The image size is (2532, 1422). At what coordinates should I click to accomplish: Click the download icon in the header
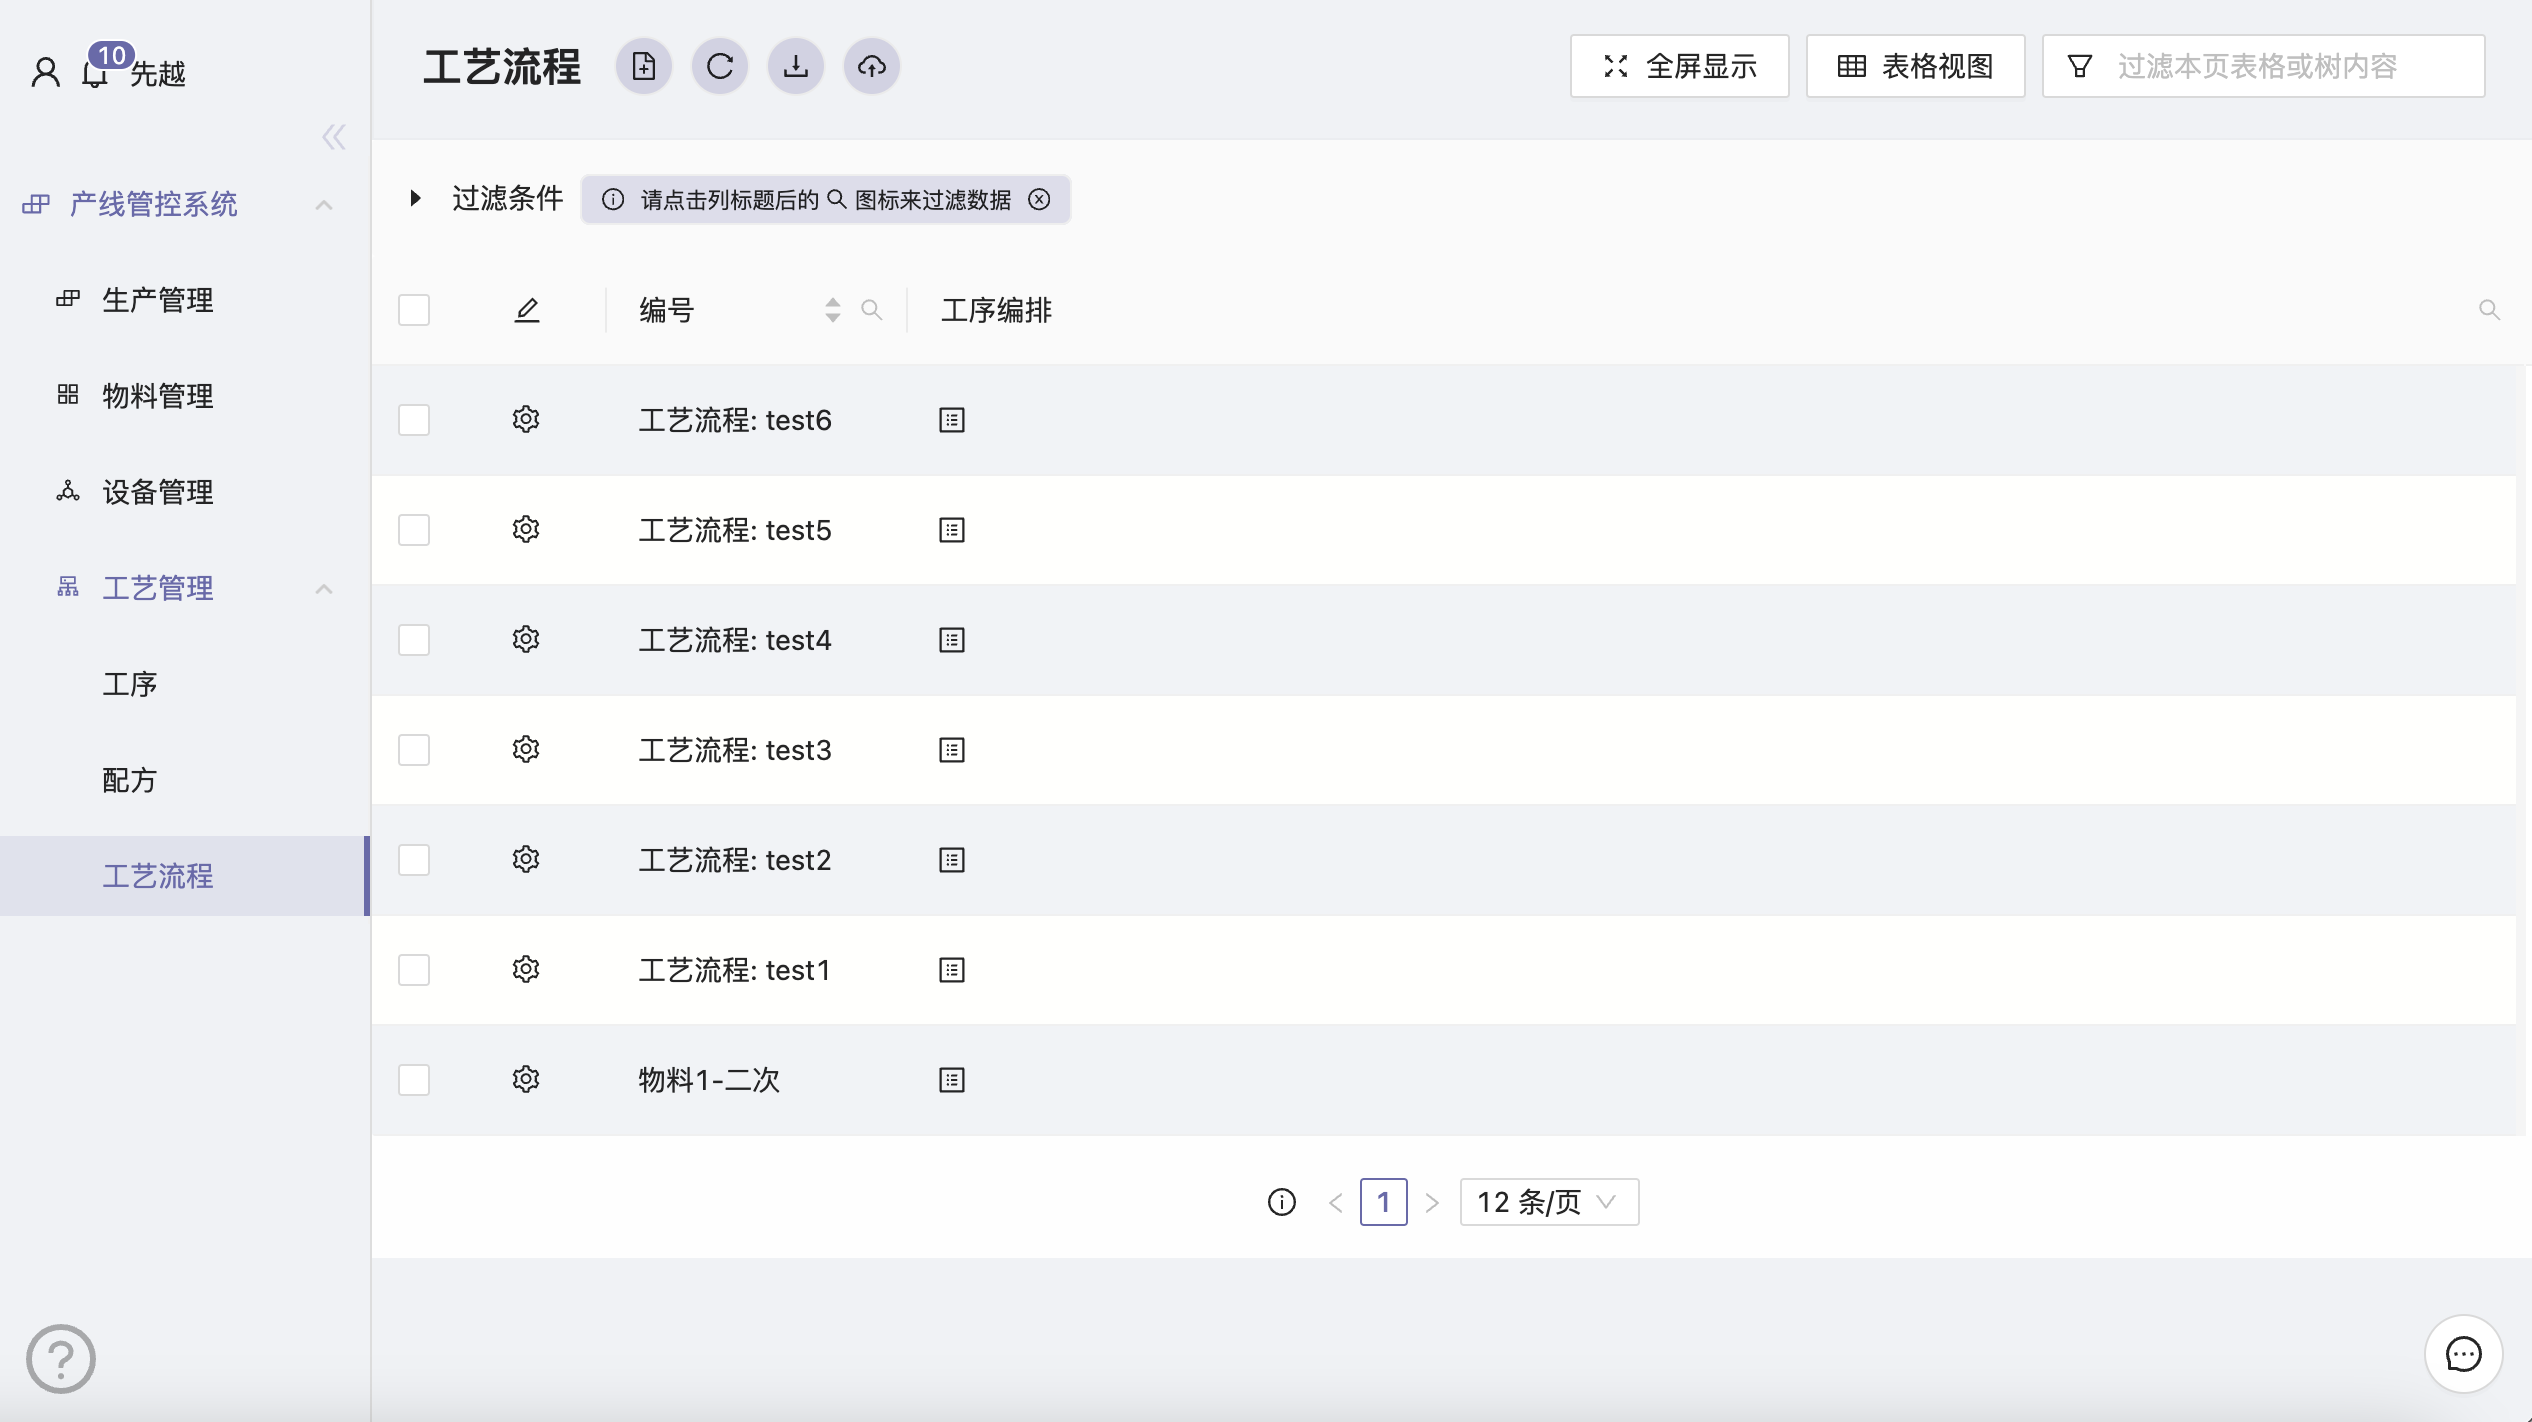tap(796, 67)
